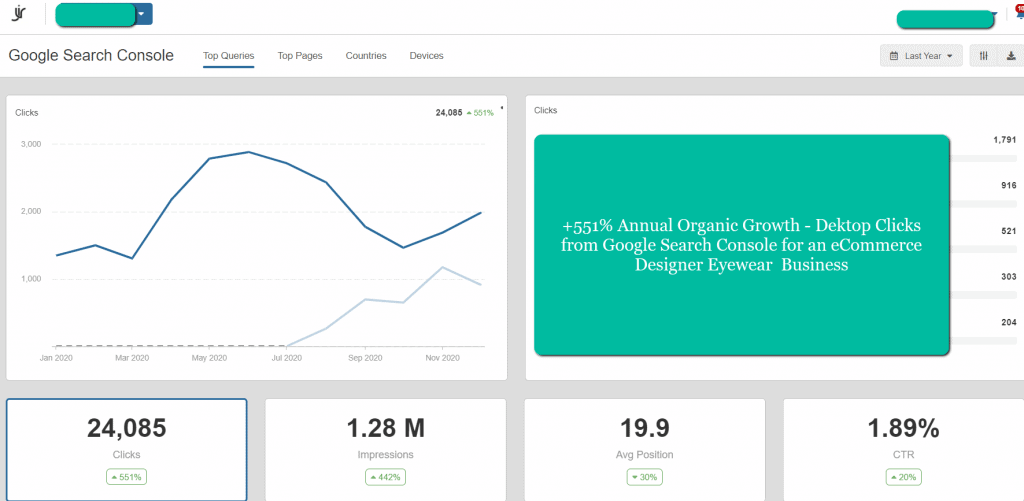Click the May 2020 axis label

coord(209,358)
